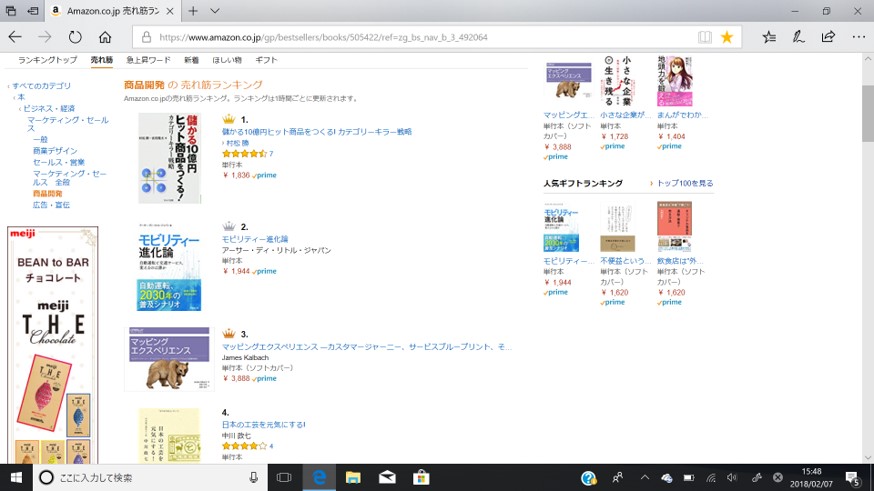Open the browser home page
Image resolution: width=874 pixels, height=491 pixels.
(105, 37)
